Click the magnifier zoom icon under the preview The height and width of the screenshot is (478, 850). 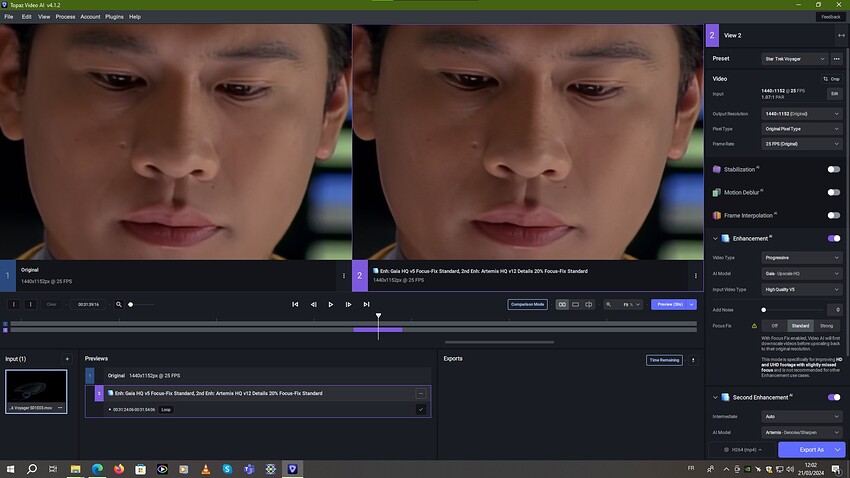pos(118,304)
